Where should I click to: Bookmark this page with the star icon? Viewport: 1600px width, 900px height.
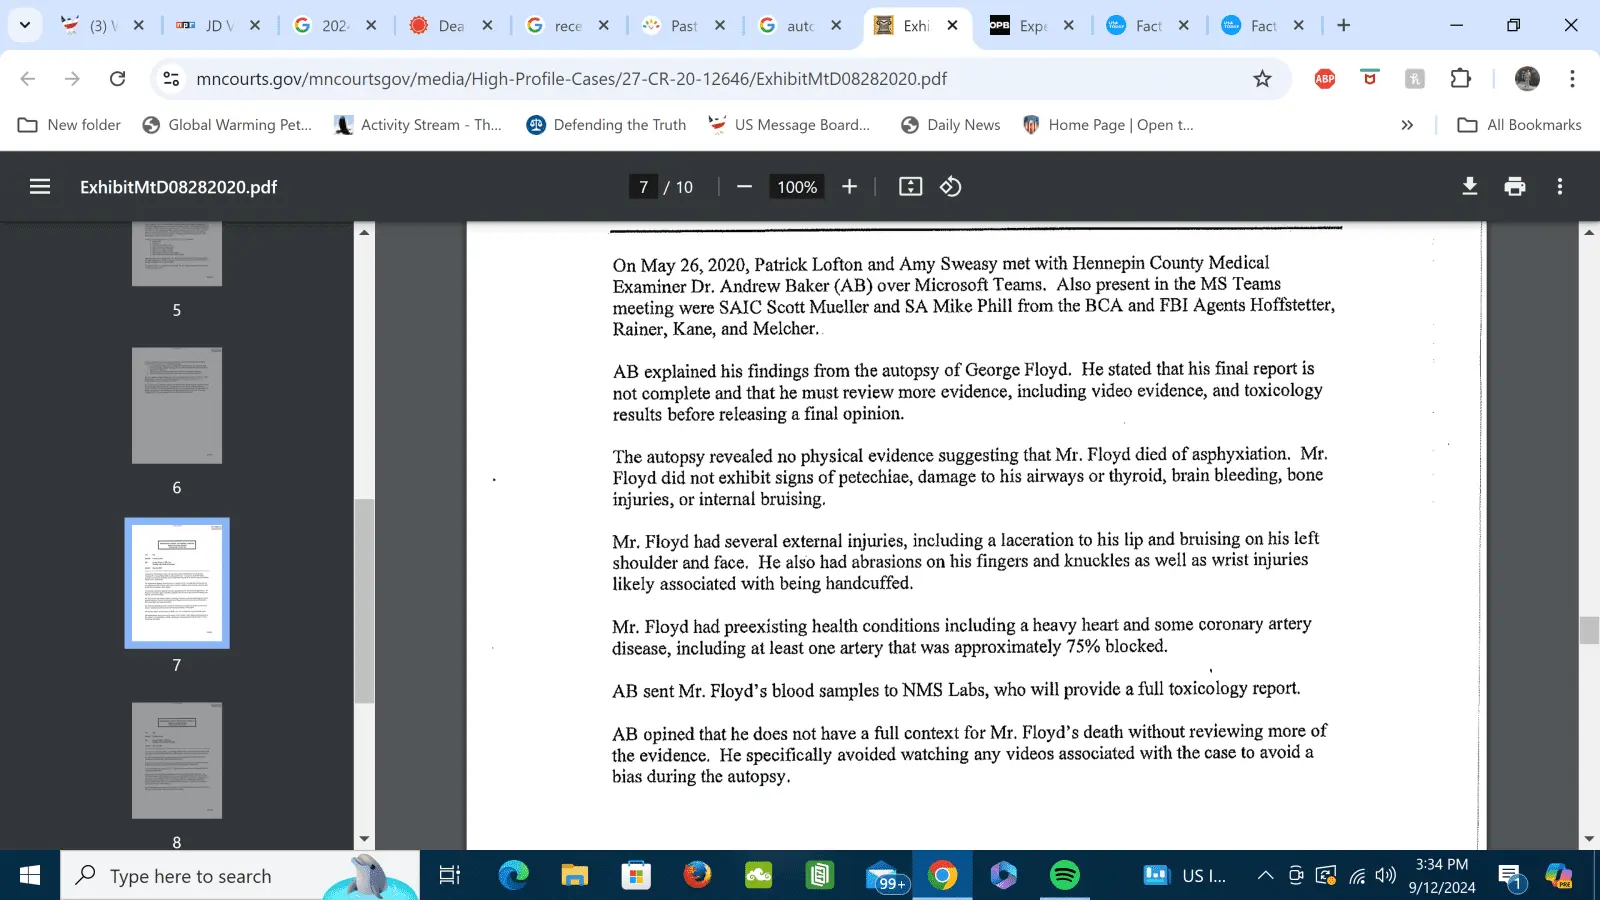(x=1262, y=79)
